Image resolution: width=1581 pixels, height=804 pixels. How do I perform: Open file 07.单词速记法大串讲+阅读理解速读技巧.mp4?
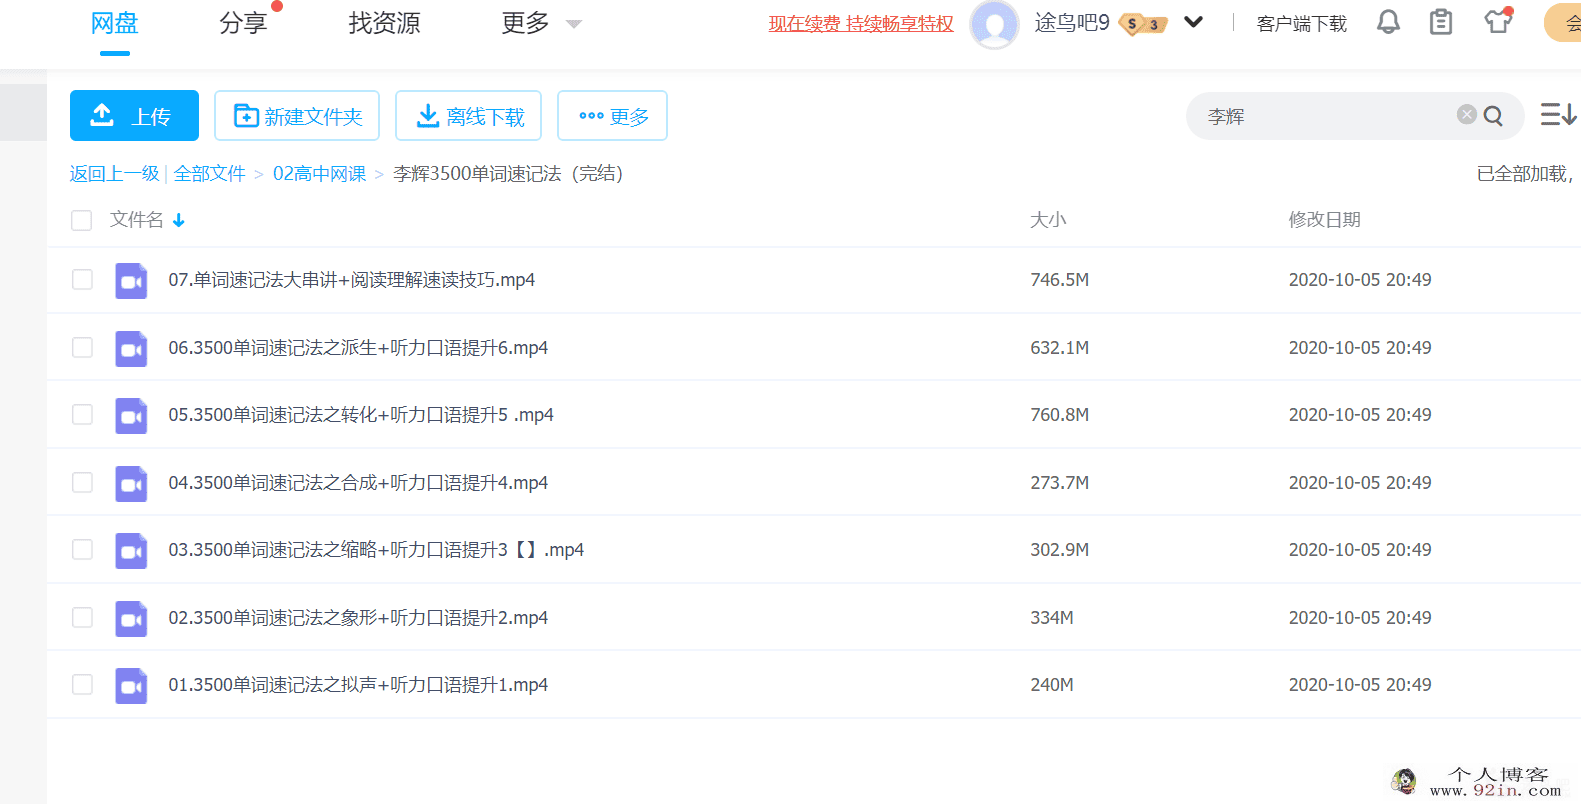pos(351,280)
